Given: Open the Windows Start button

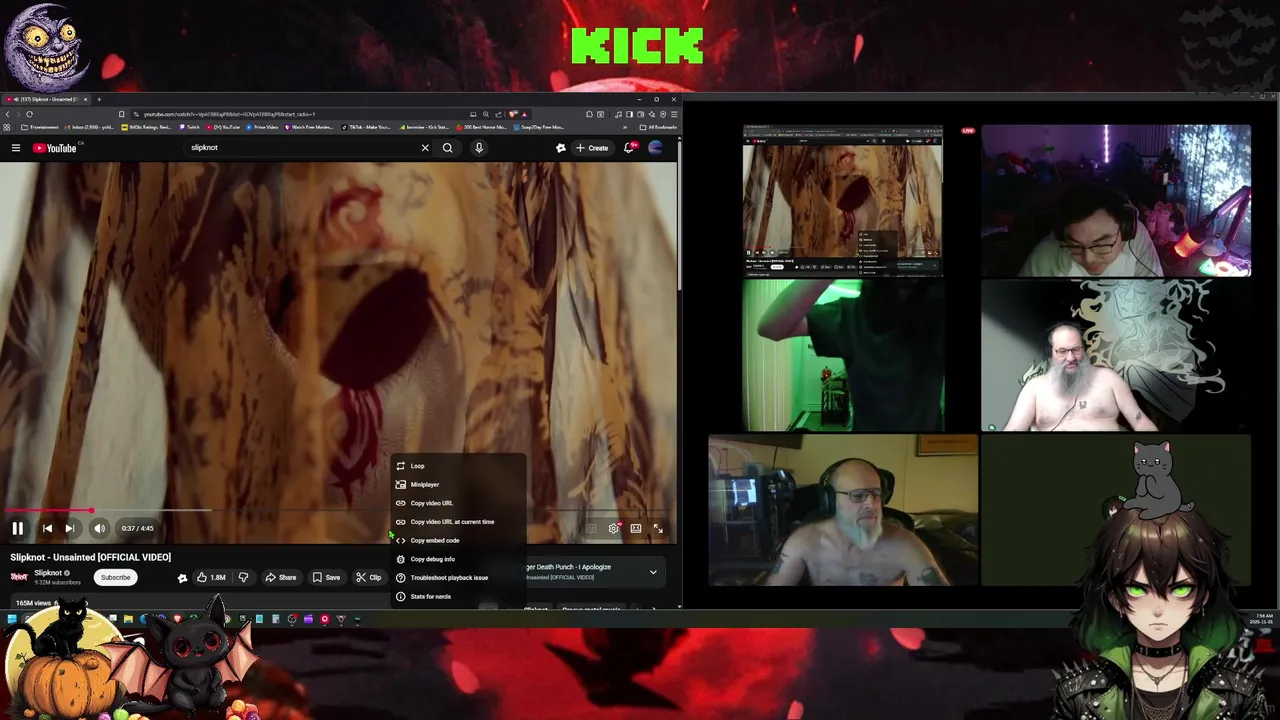Looking at the screenshot, I should [12, 619].
